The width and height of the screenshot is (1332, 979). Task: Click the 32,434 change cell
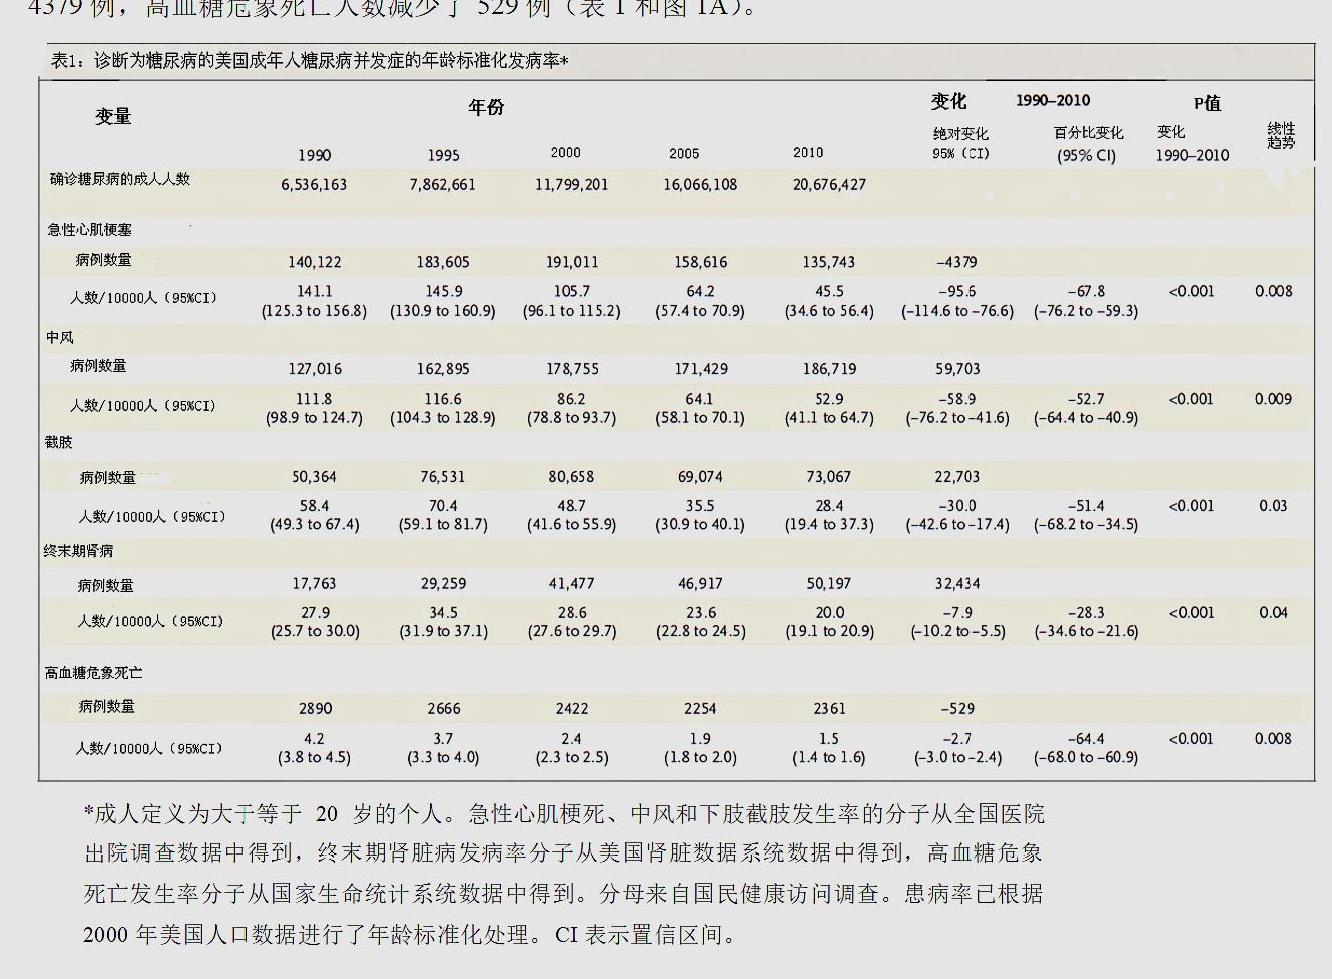coord(958,583)
